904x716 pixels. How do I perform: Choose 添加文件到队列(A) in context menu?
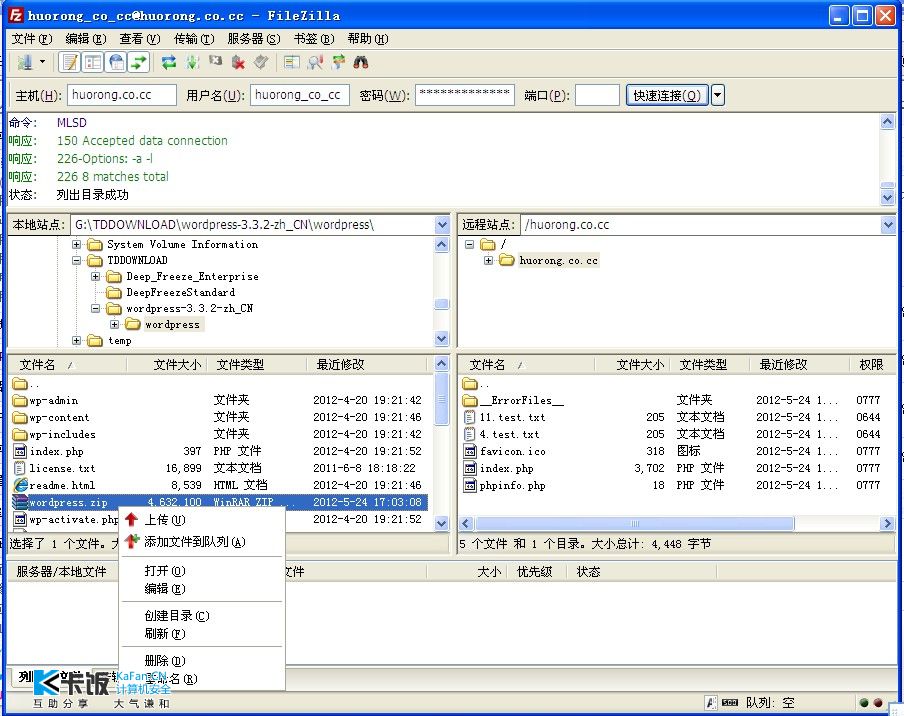click(x=202, y=542)
